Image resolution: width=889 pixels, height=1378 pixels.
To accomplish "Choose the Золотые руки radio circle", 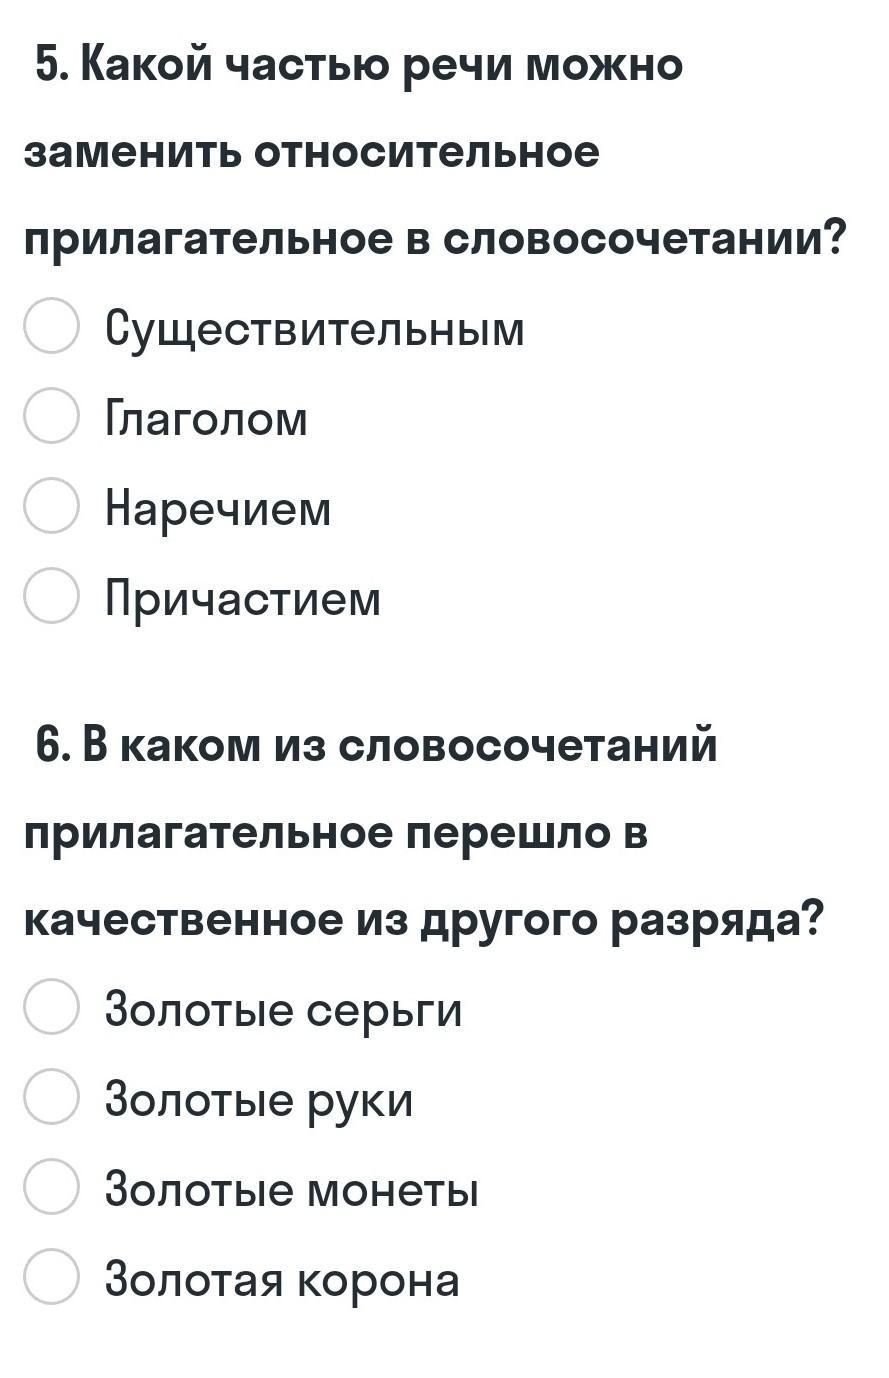I will (x=51, y=1097).
